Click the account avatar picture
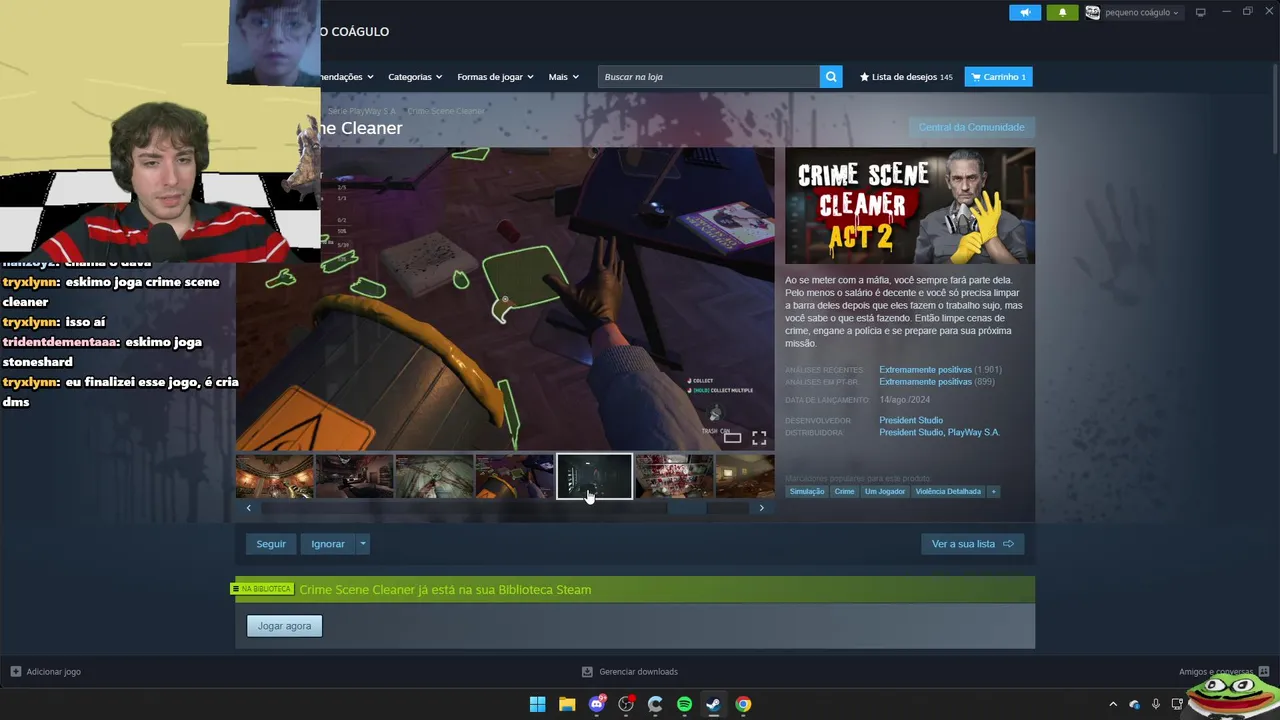This screenshot has width=1280, height=720. [x=1093, y=12]
